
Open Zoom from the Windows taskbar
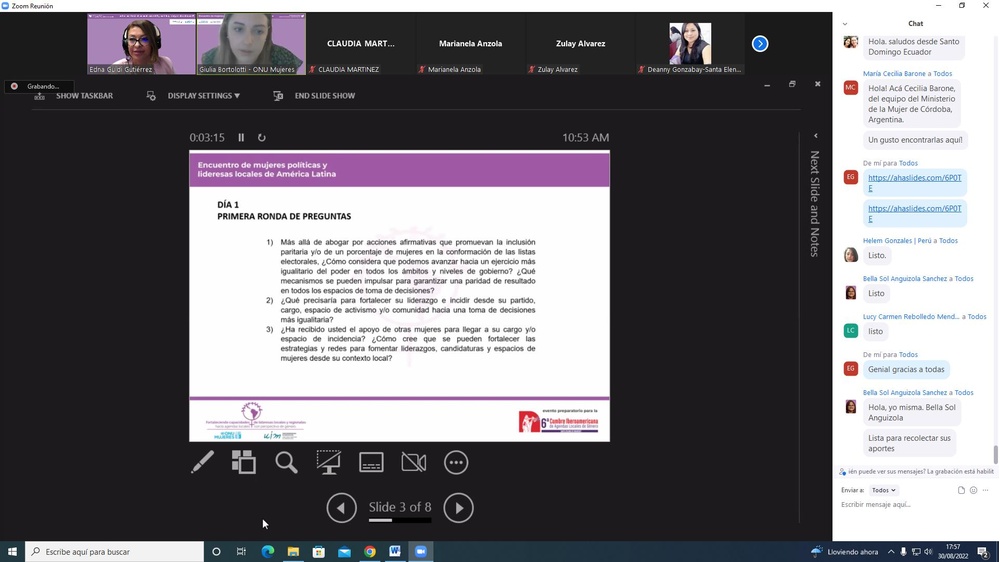click(421, 551)
